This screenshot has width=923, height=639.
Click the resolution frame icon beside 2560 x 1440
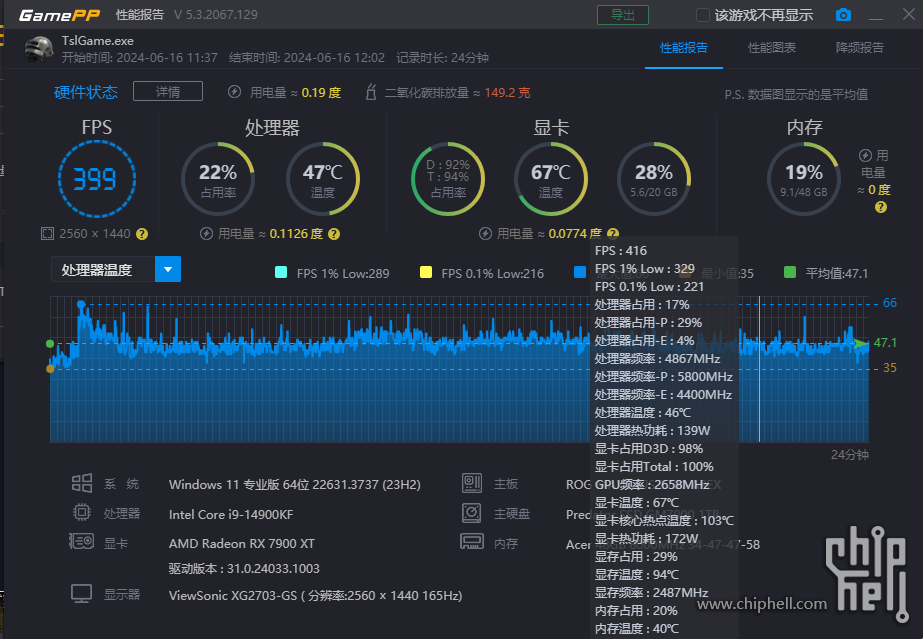[47, 234]
